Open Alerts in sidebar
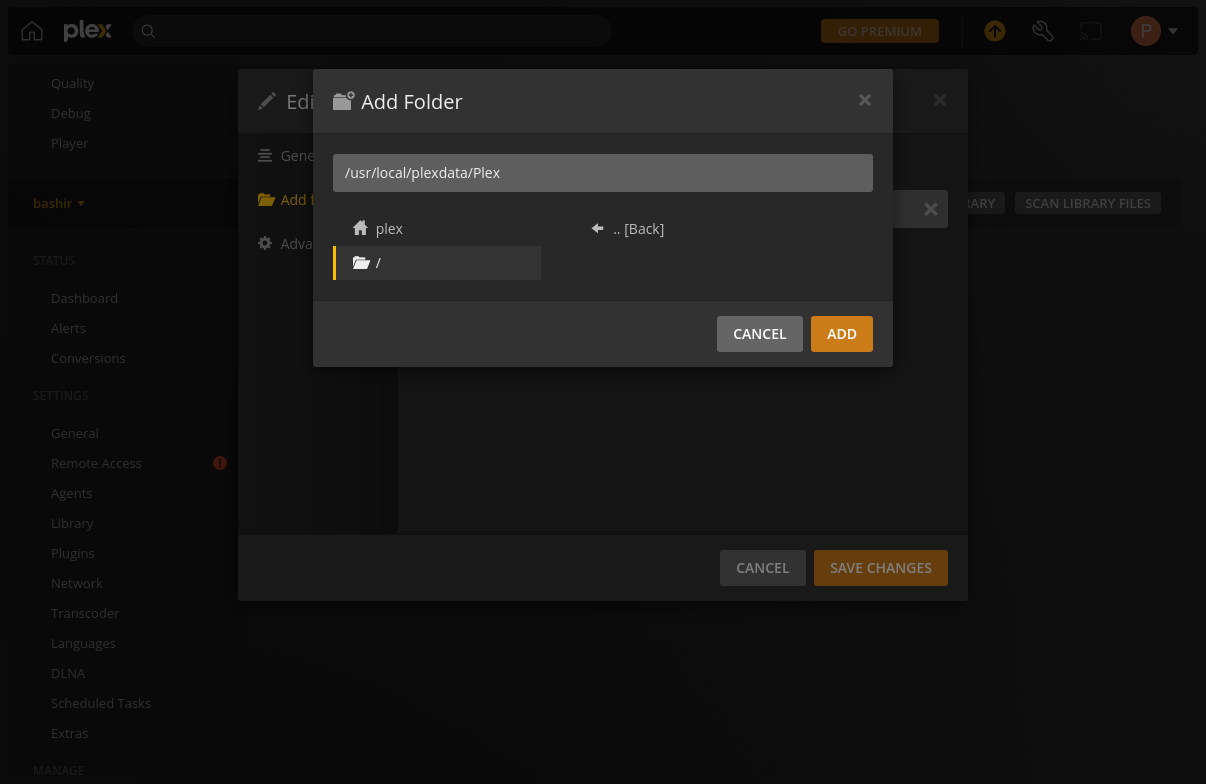1206x784 pixels. [x=68, y=328]
